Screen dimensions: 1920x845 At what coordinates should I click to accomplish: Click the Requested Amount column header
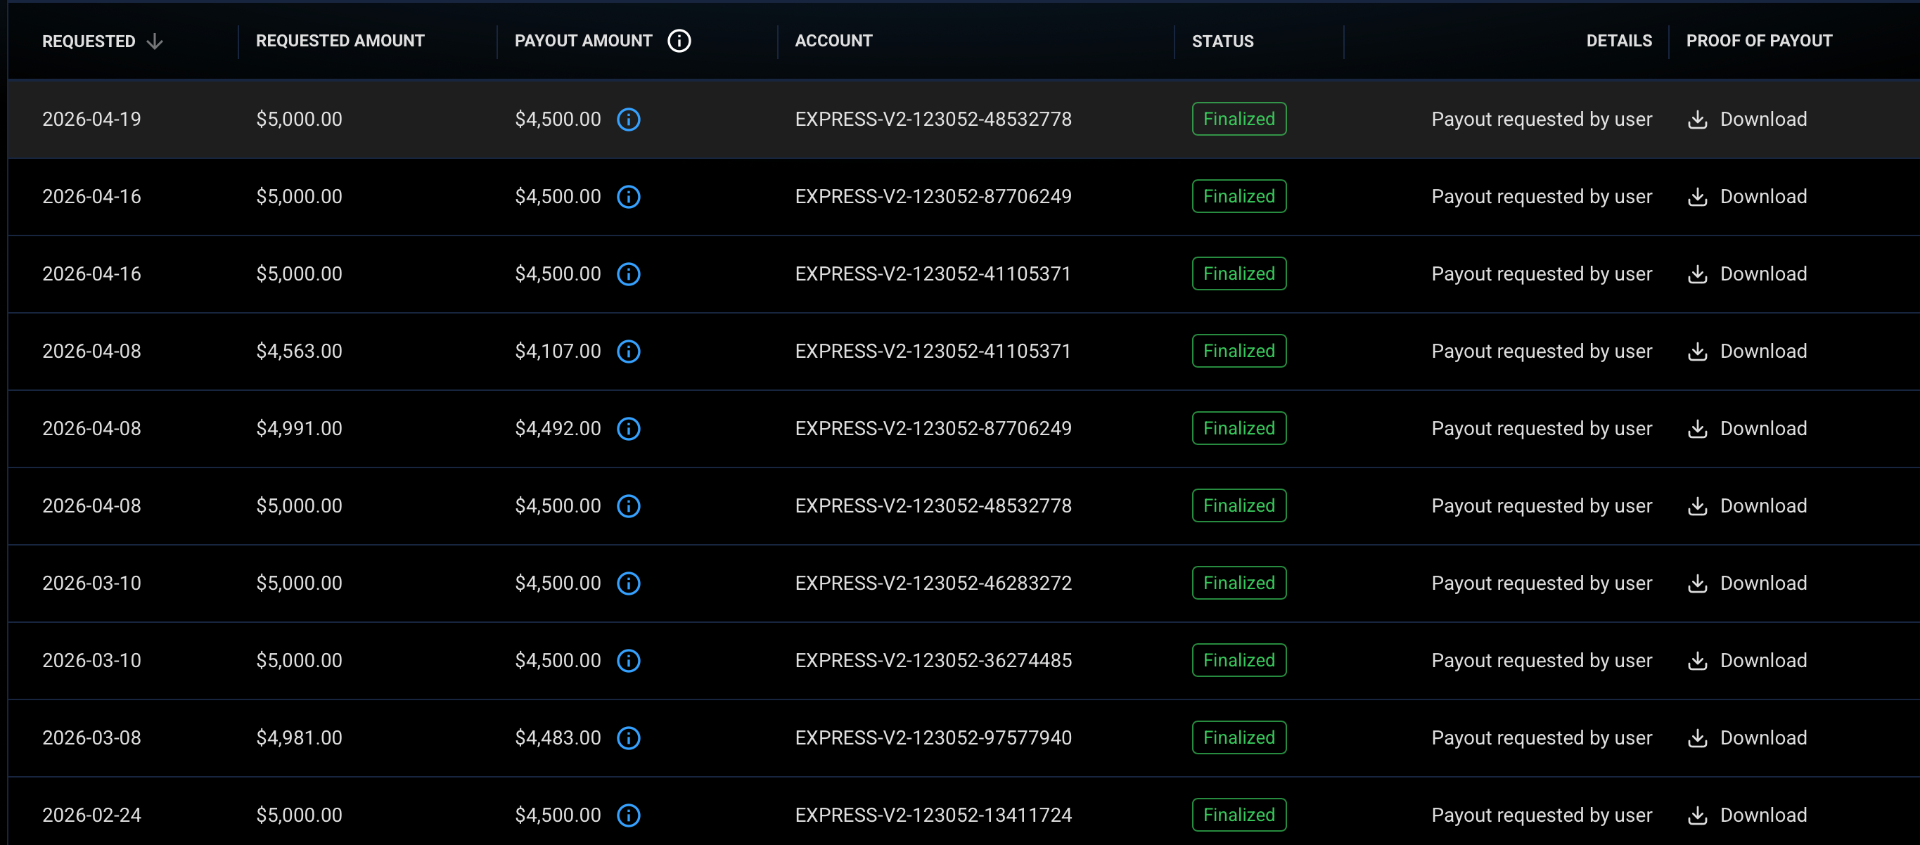coord(340,41)
